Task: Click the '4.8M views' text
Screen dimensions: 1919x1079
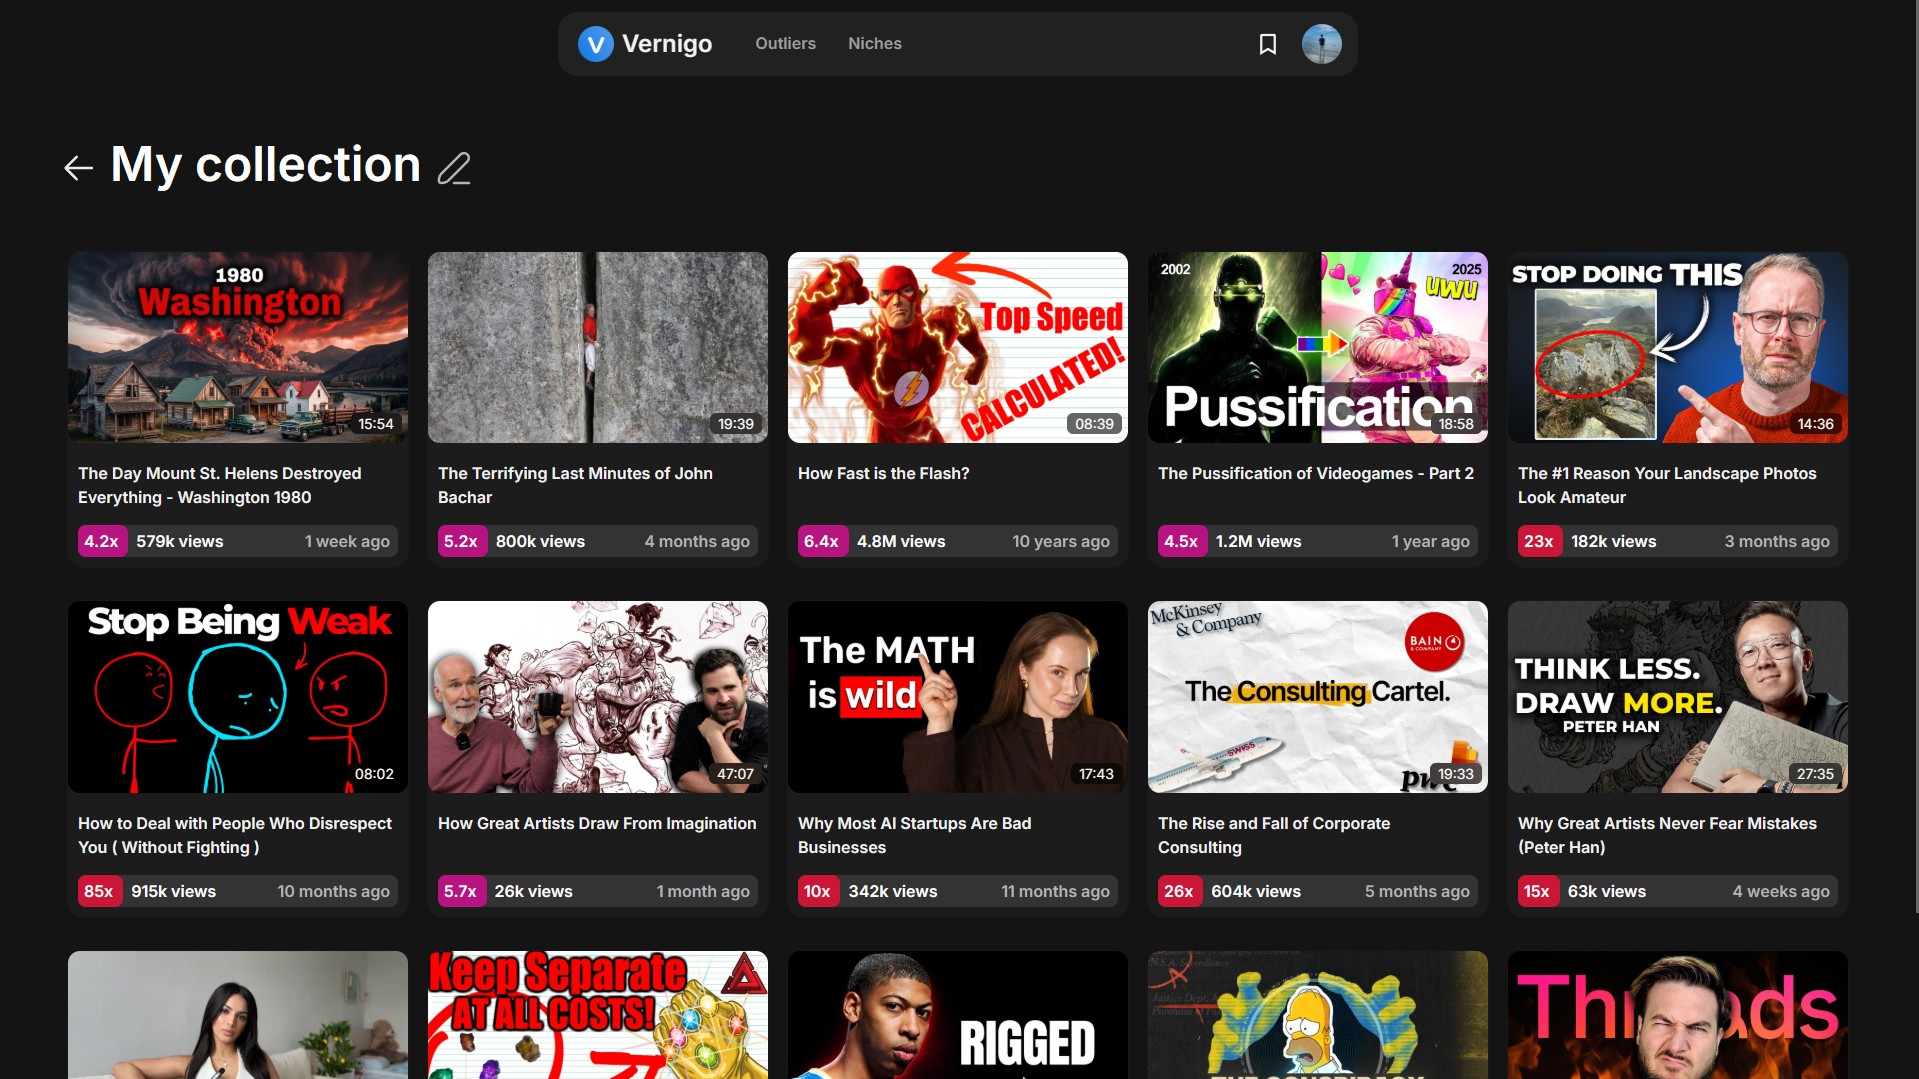Action: point(901,541)
